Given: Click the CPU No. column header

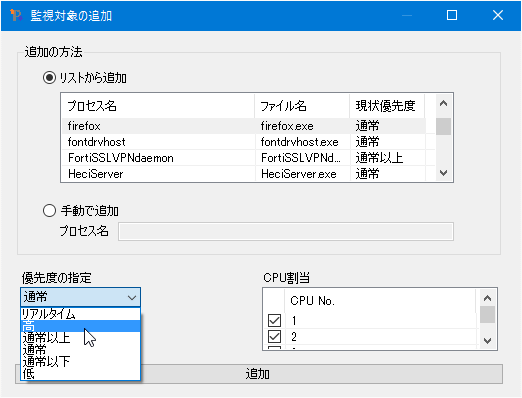Looking at the screenshot, I should (x=380, y=301).
